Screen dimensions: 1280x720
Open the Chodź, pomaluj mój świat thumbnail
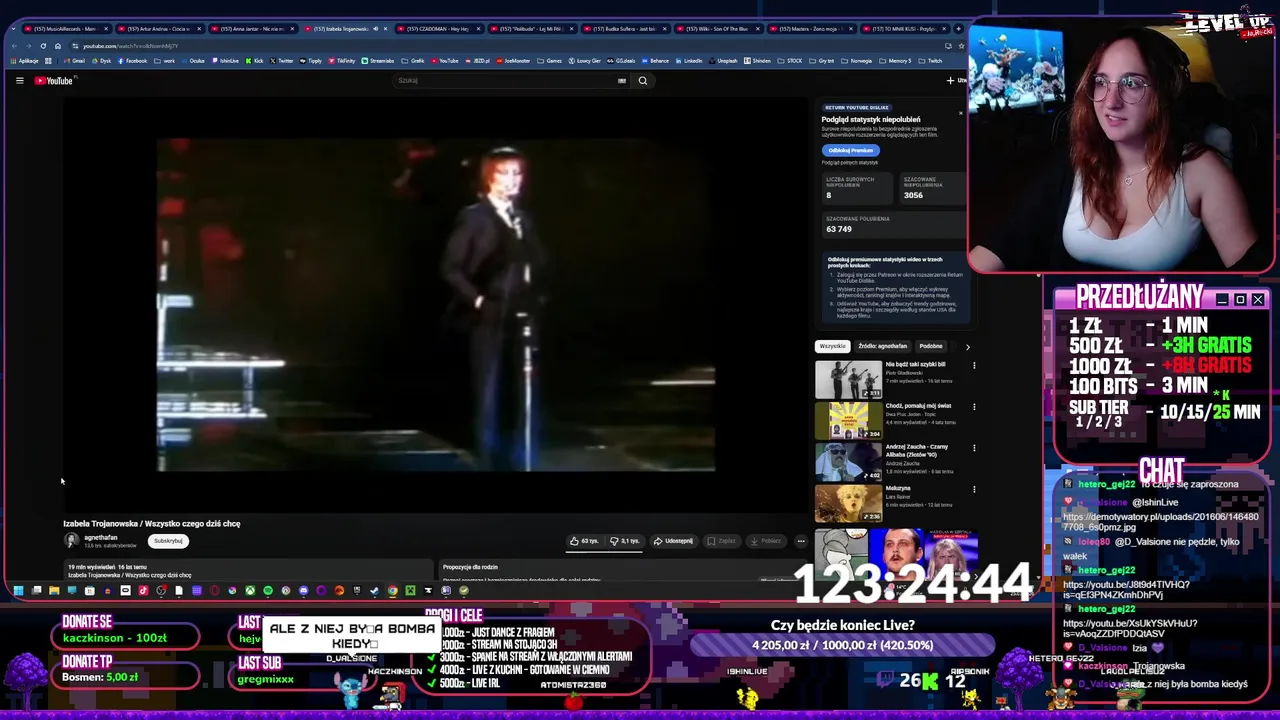pos(848,421)
